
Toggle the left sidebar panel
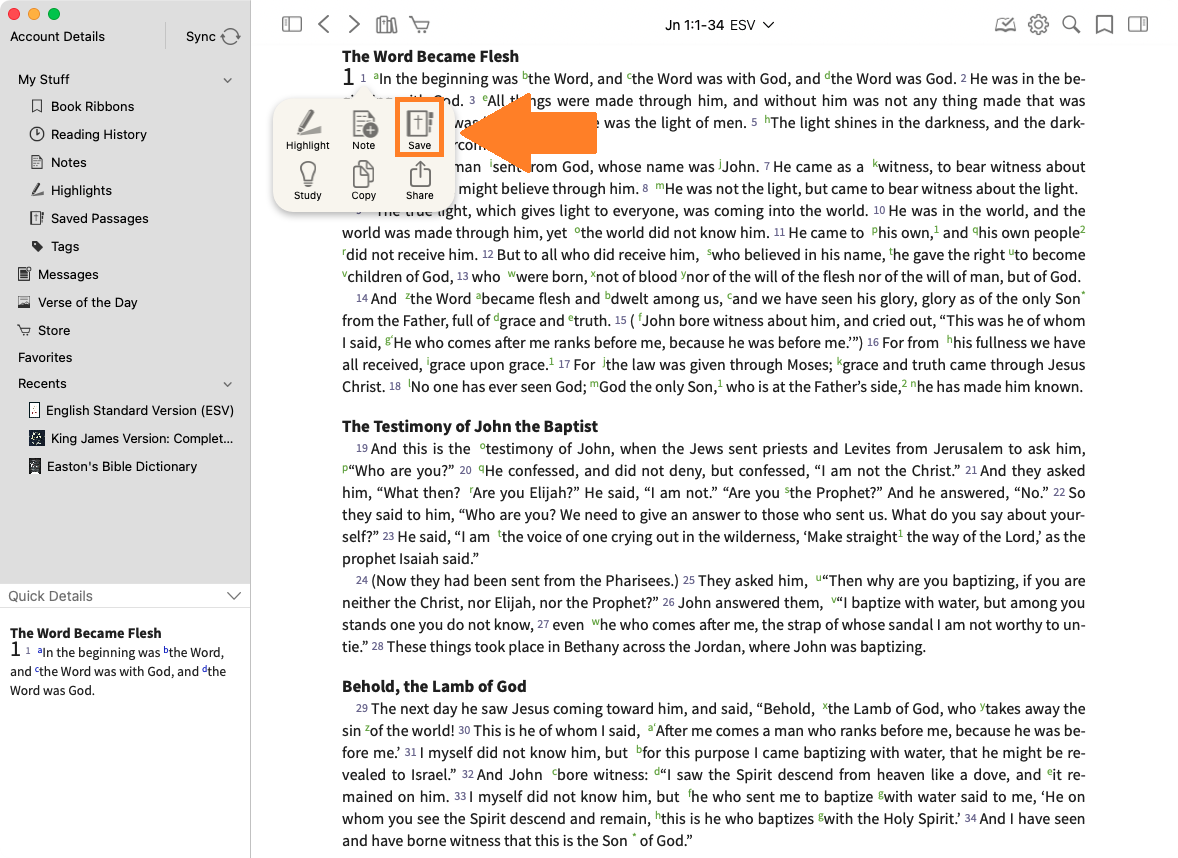[x=292, y=25]
